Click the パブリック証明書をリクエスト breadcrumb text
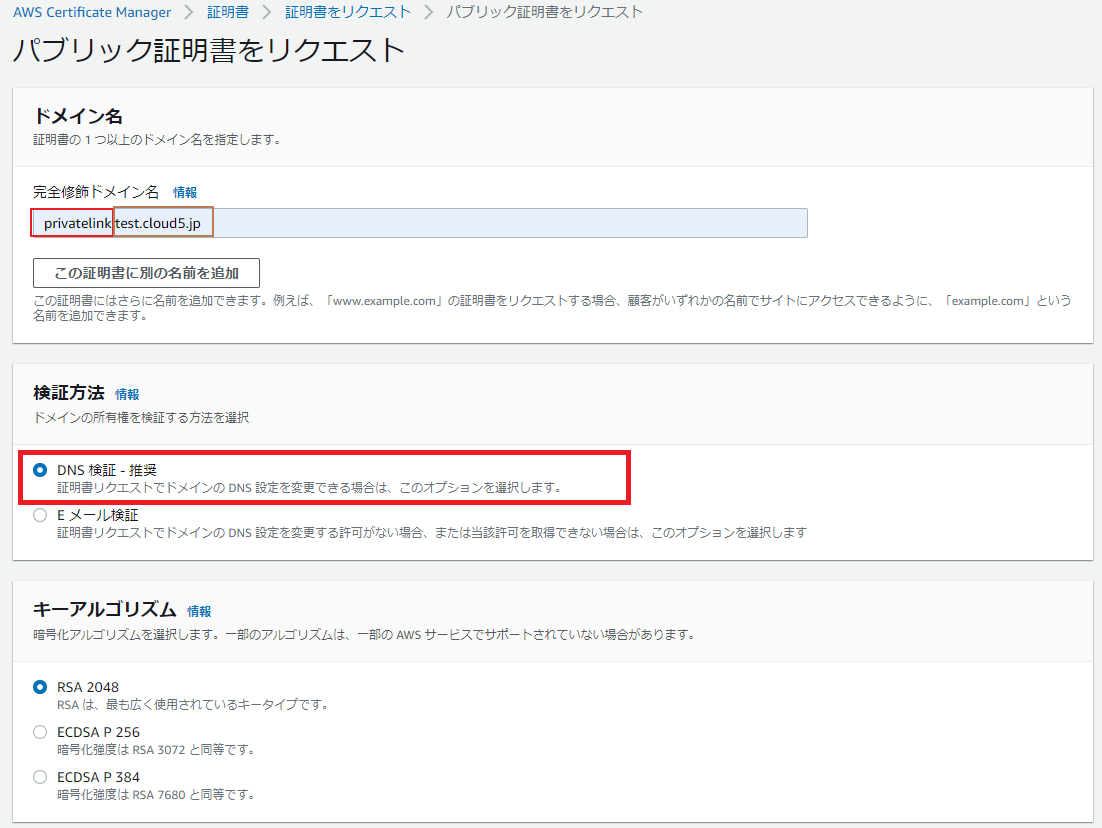Image resolution: width=1102 pixels, height=828 pixels. point(545,12)
